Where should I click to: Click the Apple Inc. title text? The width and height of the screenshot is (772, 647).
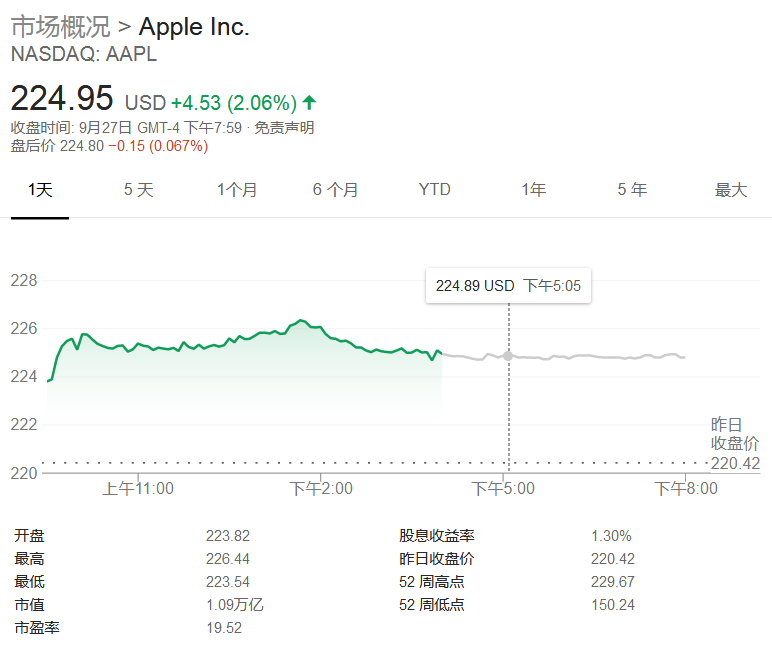194,27
